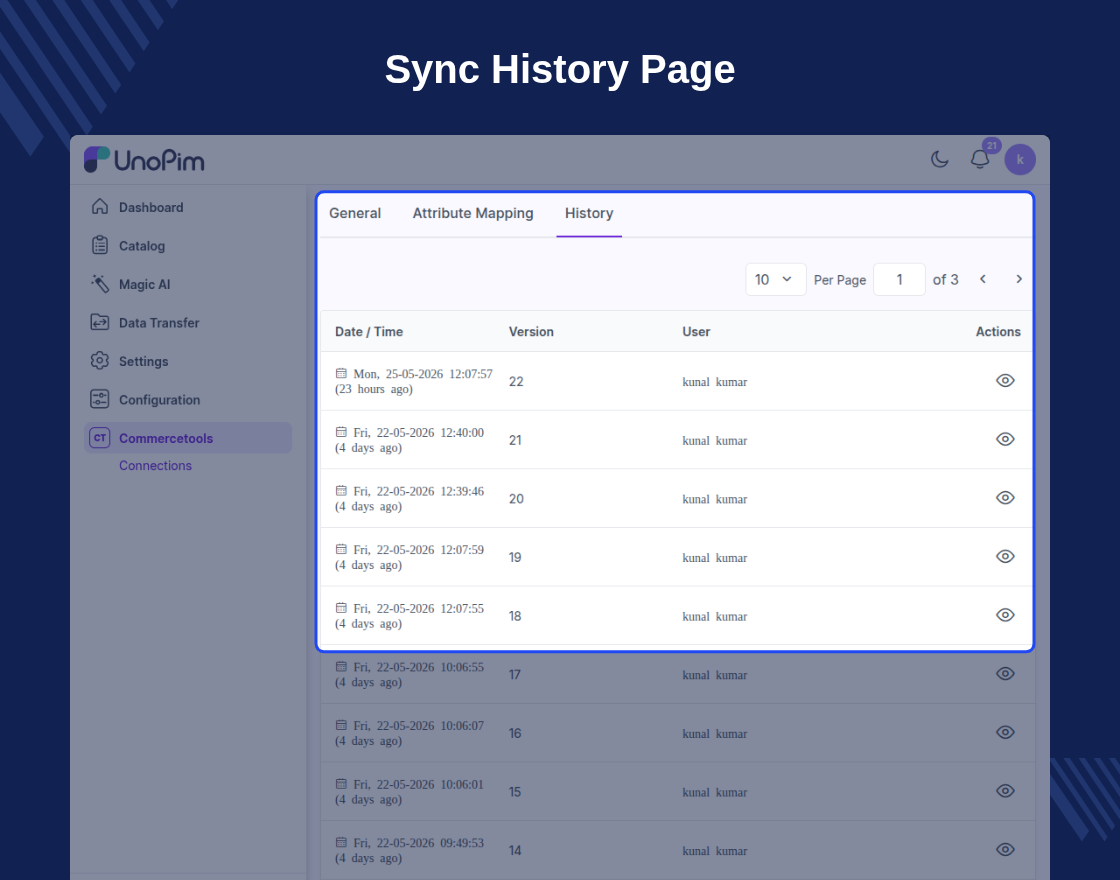Open notifications bell icon
Image resolution: width=1120 pixels, height=880 pixels.
click(x=979, y=159)
